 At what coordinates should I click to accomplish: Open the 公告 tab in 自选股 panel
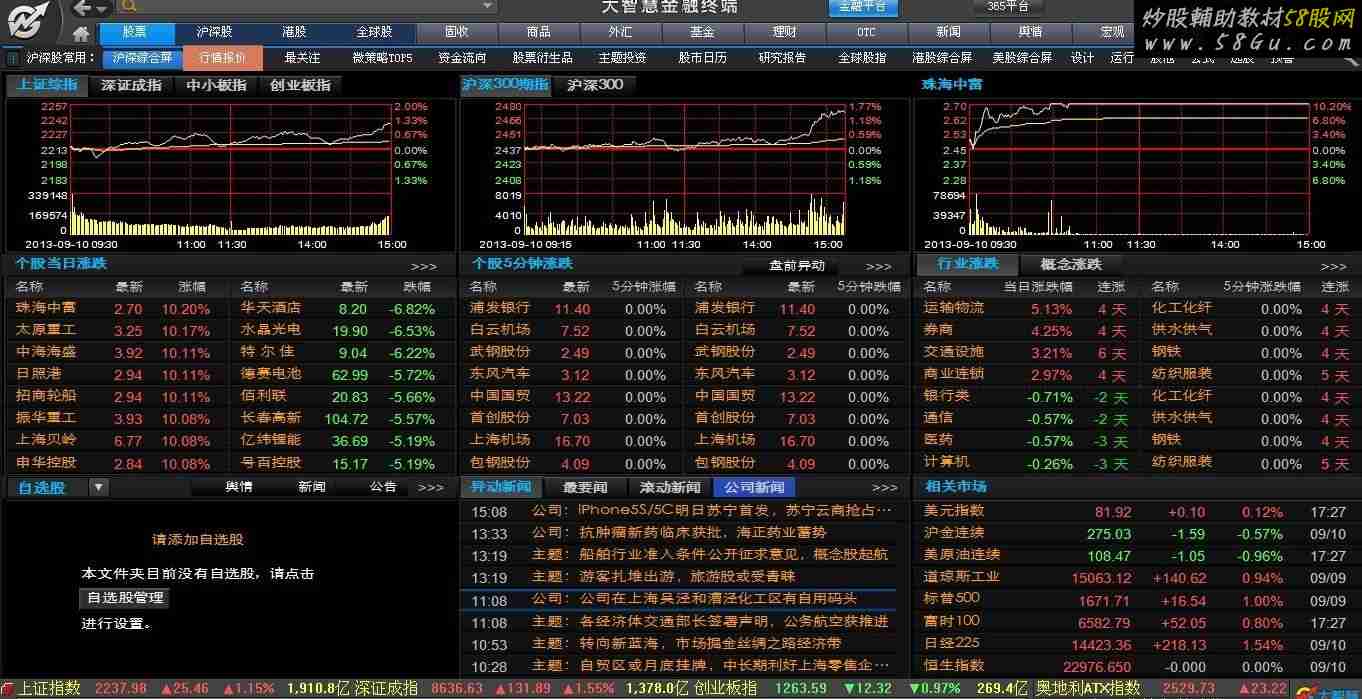click(383, 487)
